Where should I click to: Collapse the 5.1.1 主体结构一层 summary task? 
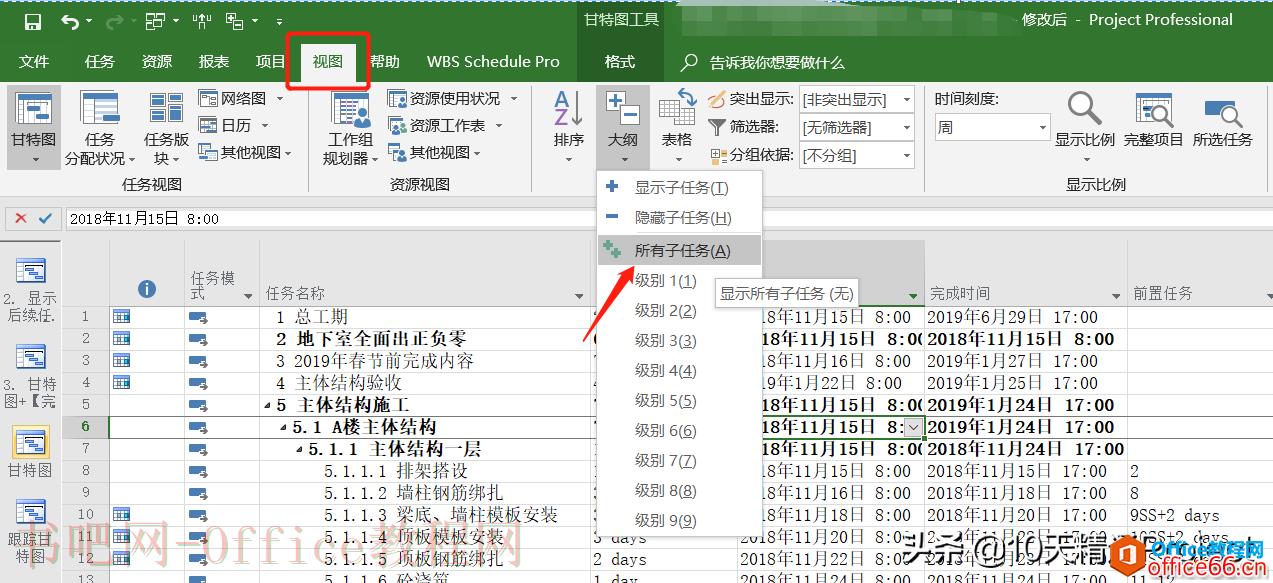(x=299, y=450)
